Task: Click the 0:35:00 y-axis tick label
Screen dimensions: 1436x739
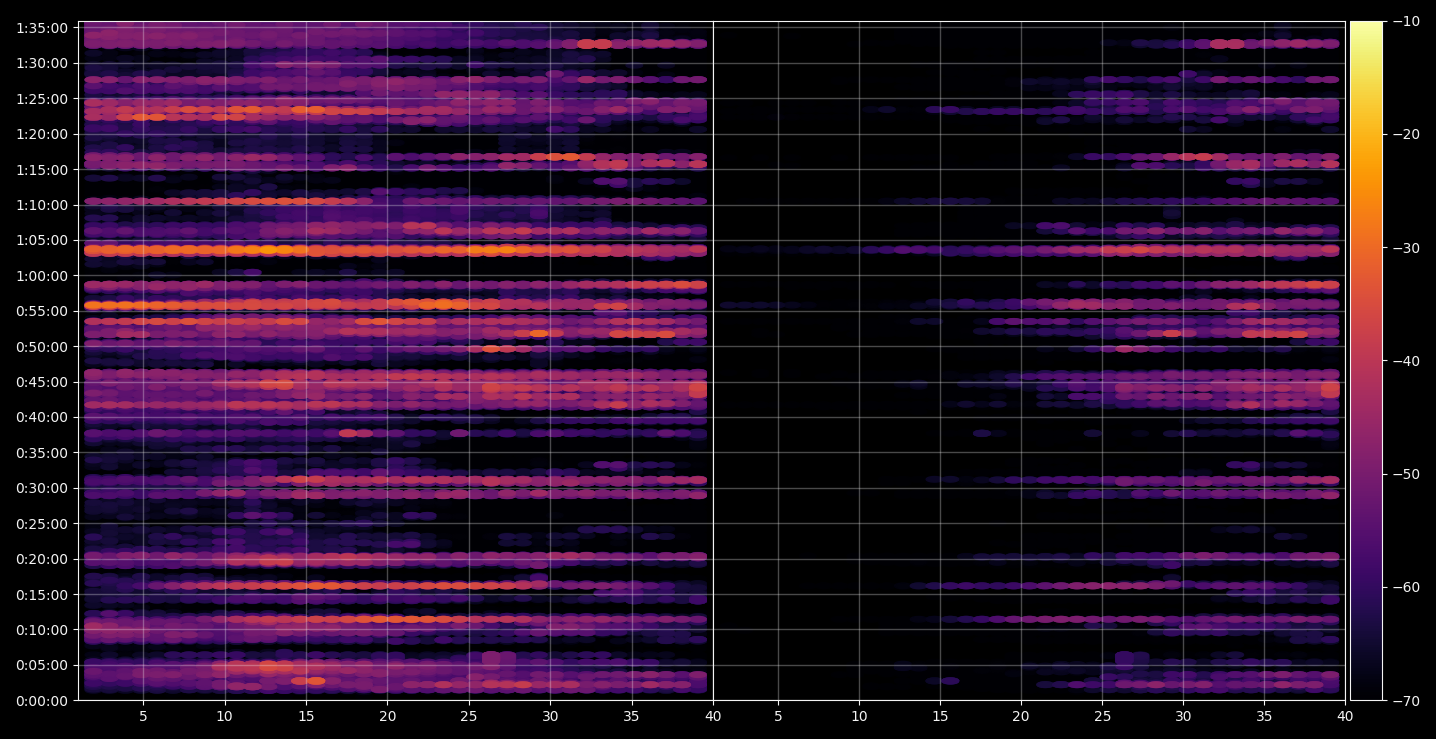Action: [42, 453]
